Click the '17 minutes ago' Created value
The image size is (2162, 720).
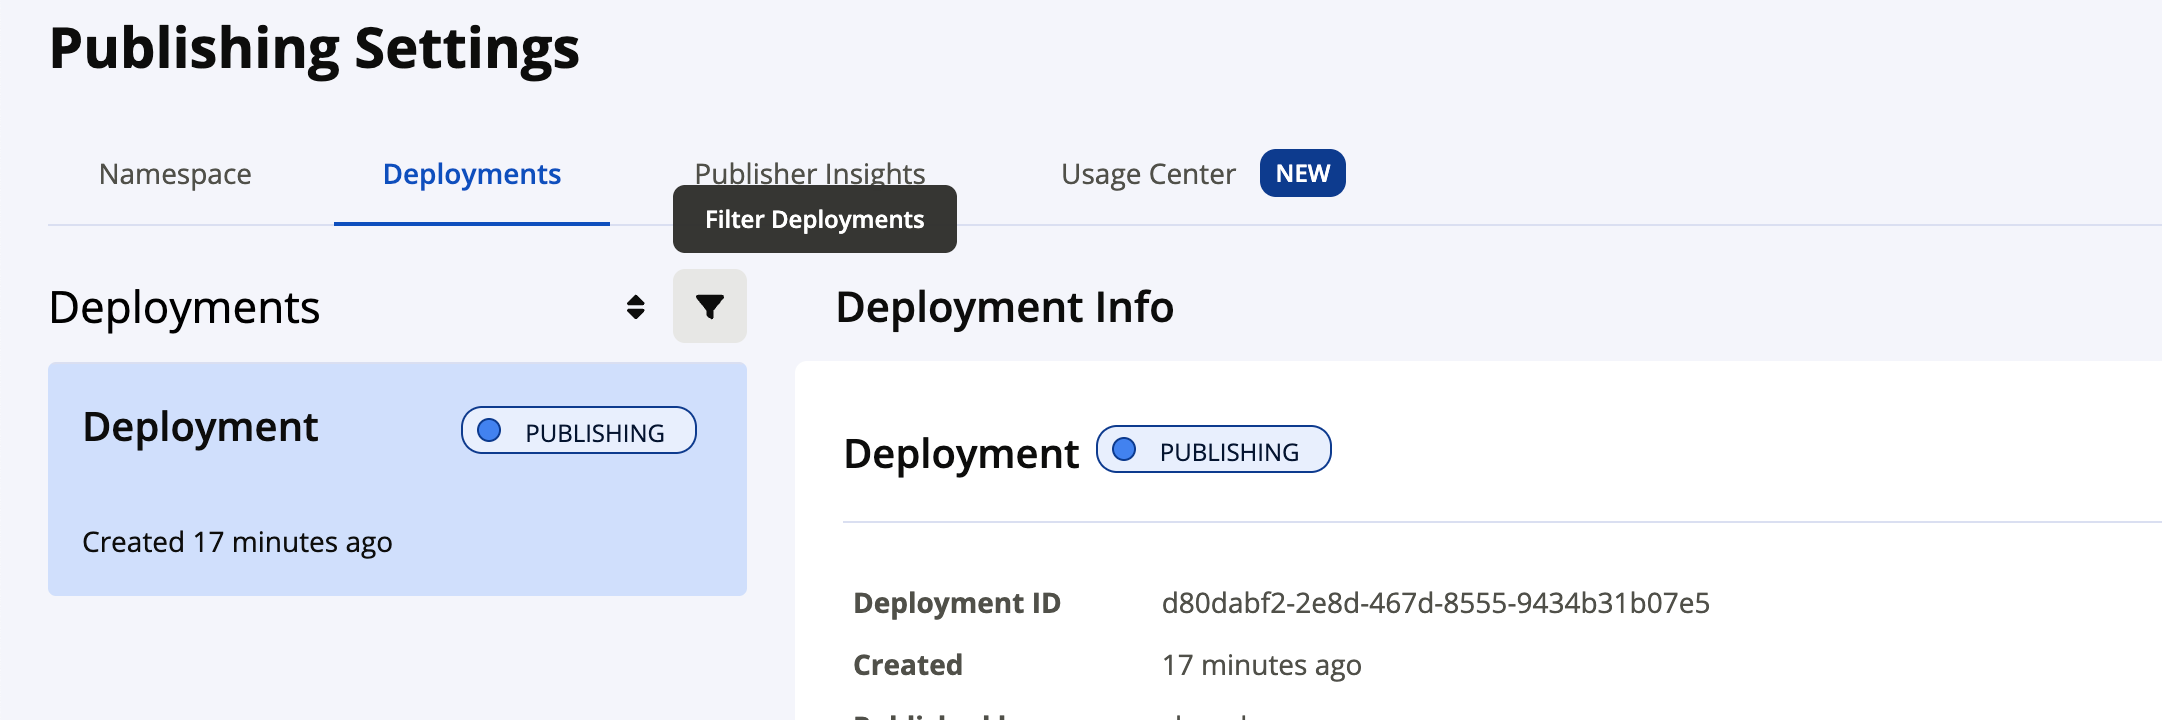tap(1261, 665)
